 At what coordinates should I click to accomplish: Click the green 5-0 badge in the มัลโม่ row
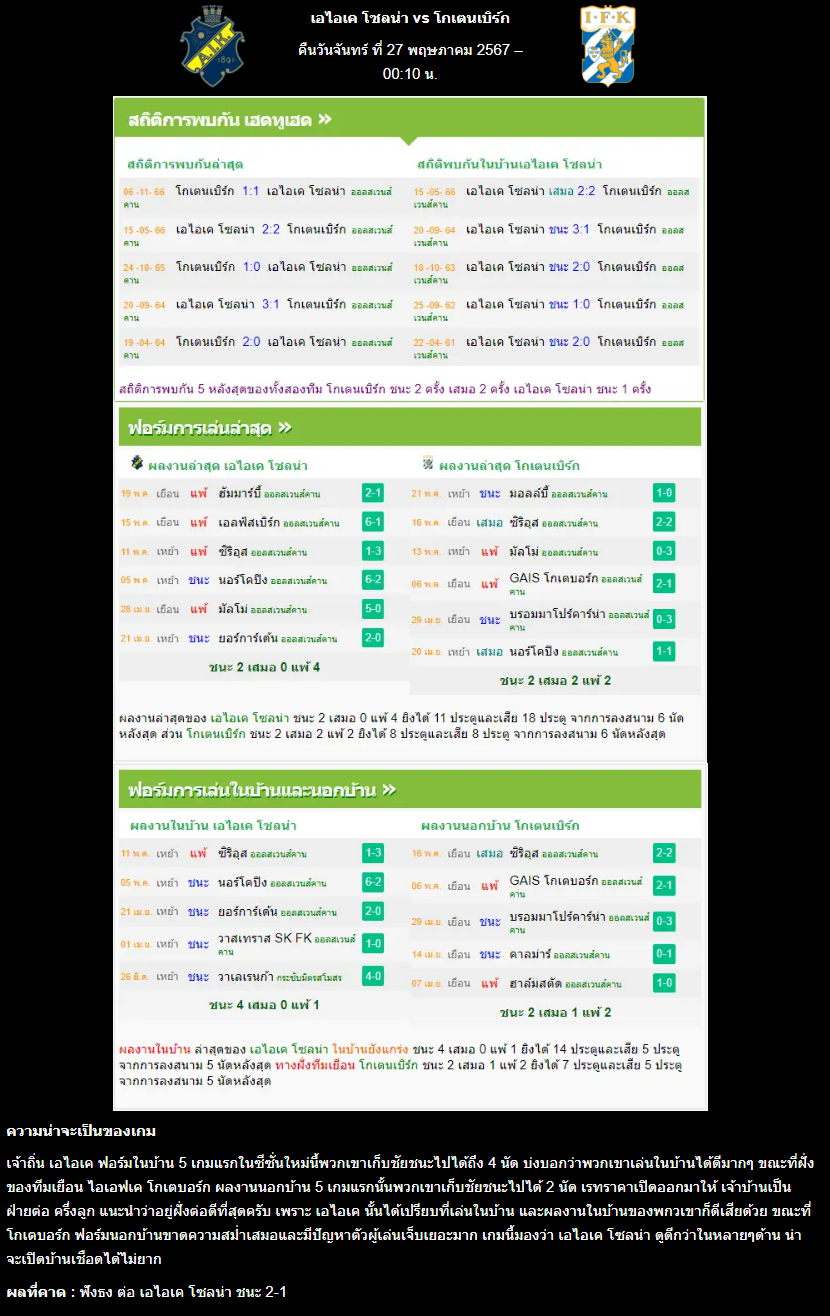point(373,608)
